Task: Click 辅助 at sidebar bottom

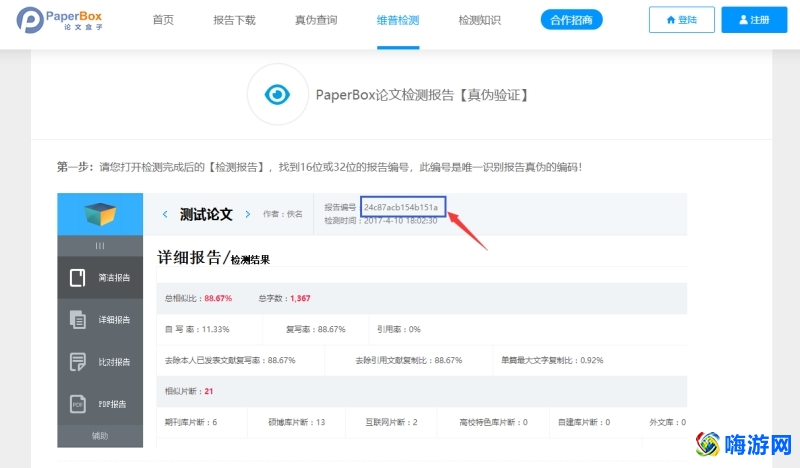Action: (x=100, y=436)
